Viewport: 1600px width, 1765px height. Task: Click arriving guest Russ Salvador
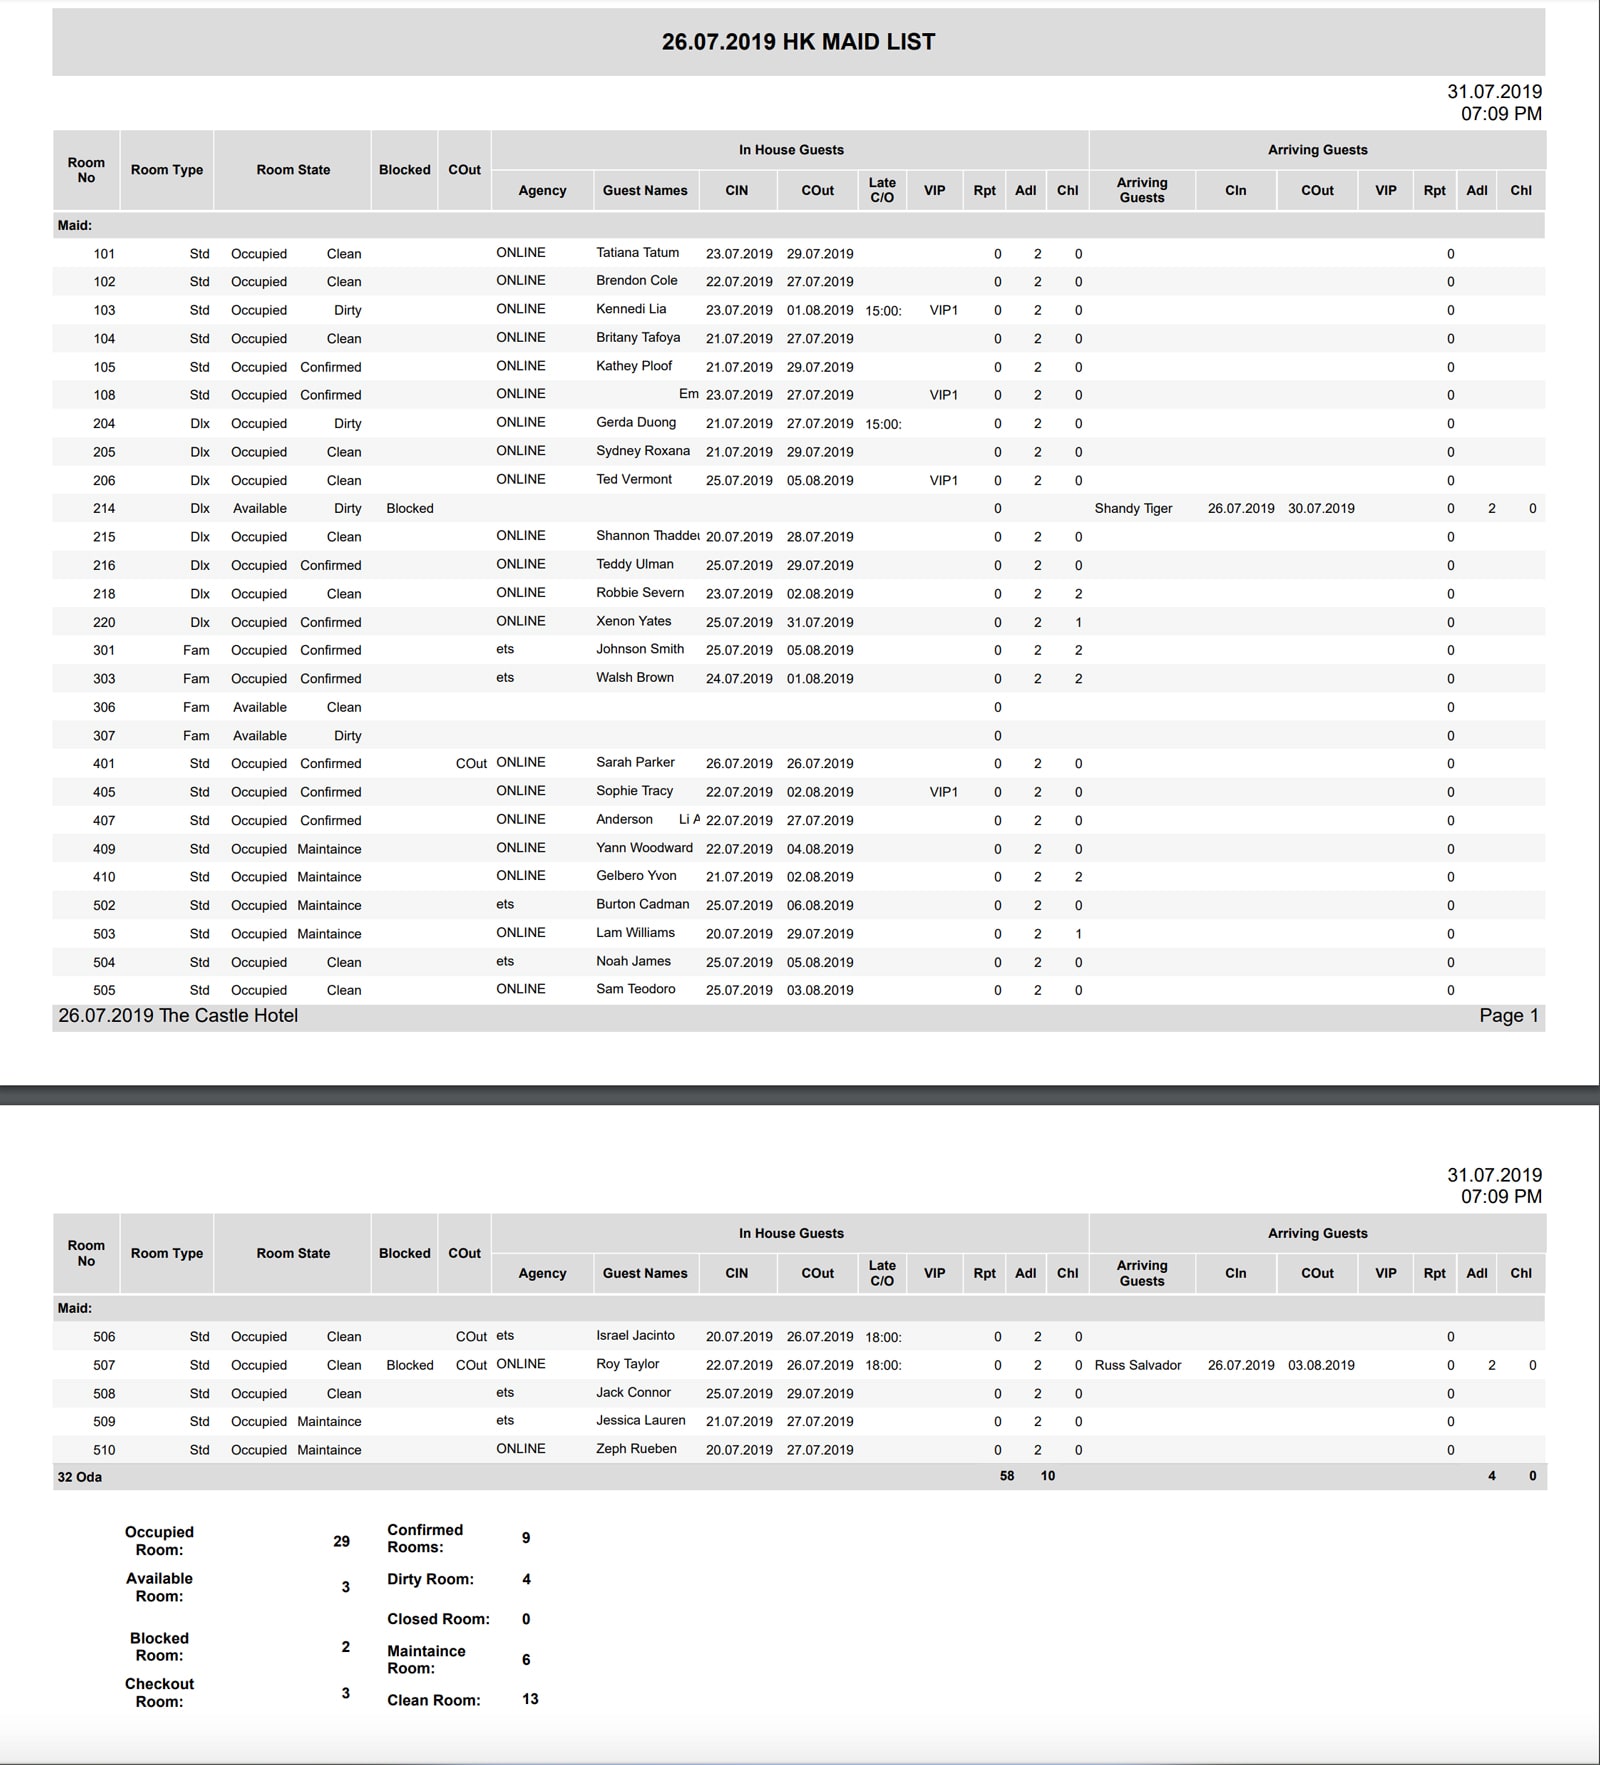click(1138, 1365)
